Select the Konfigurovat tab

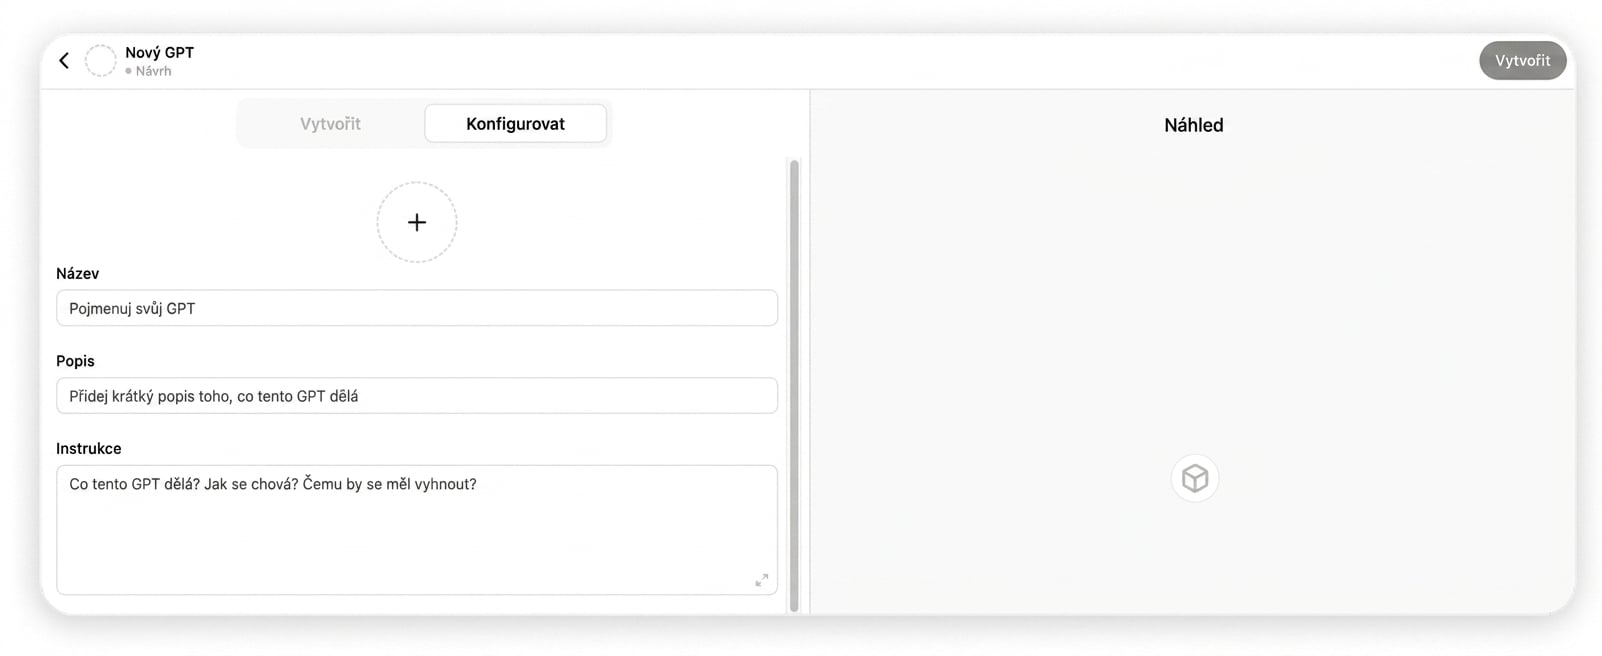pos(515,124)
